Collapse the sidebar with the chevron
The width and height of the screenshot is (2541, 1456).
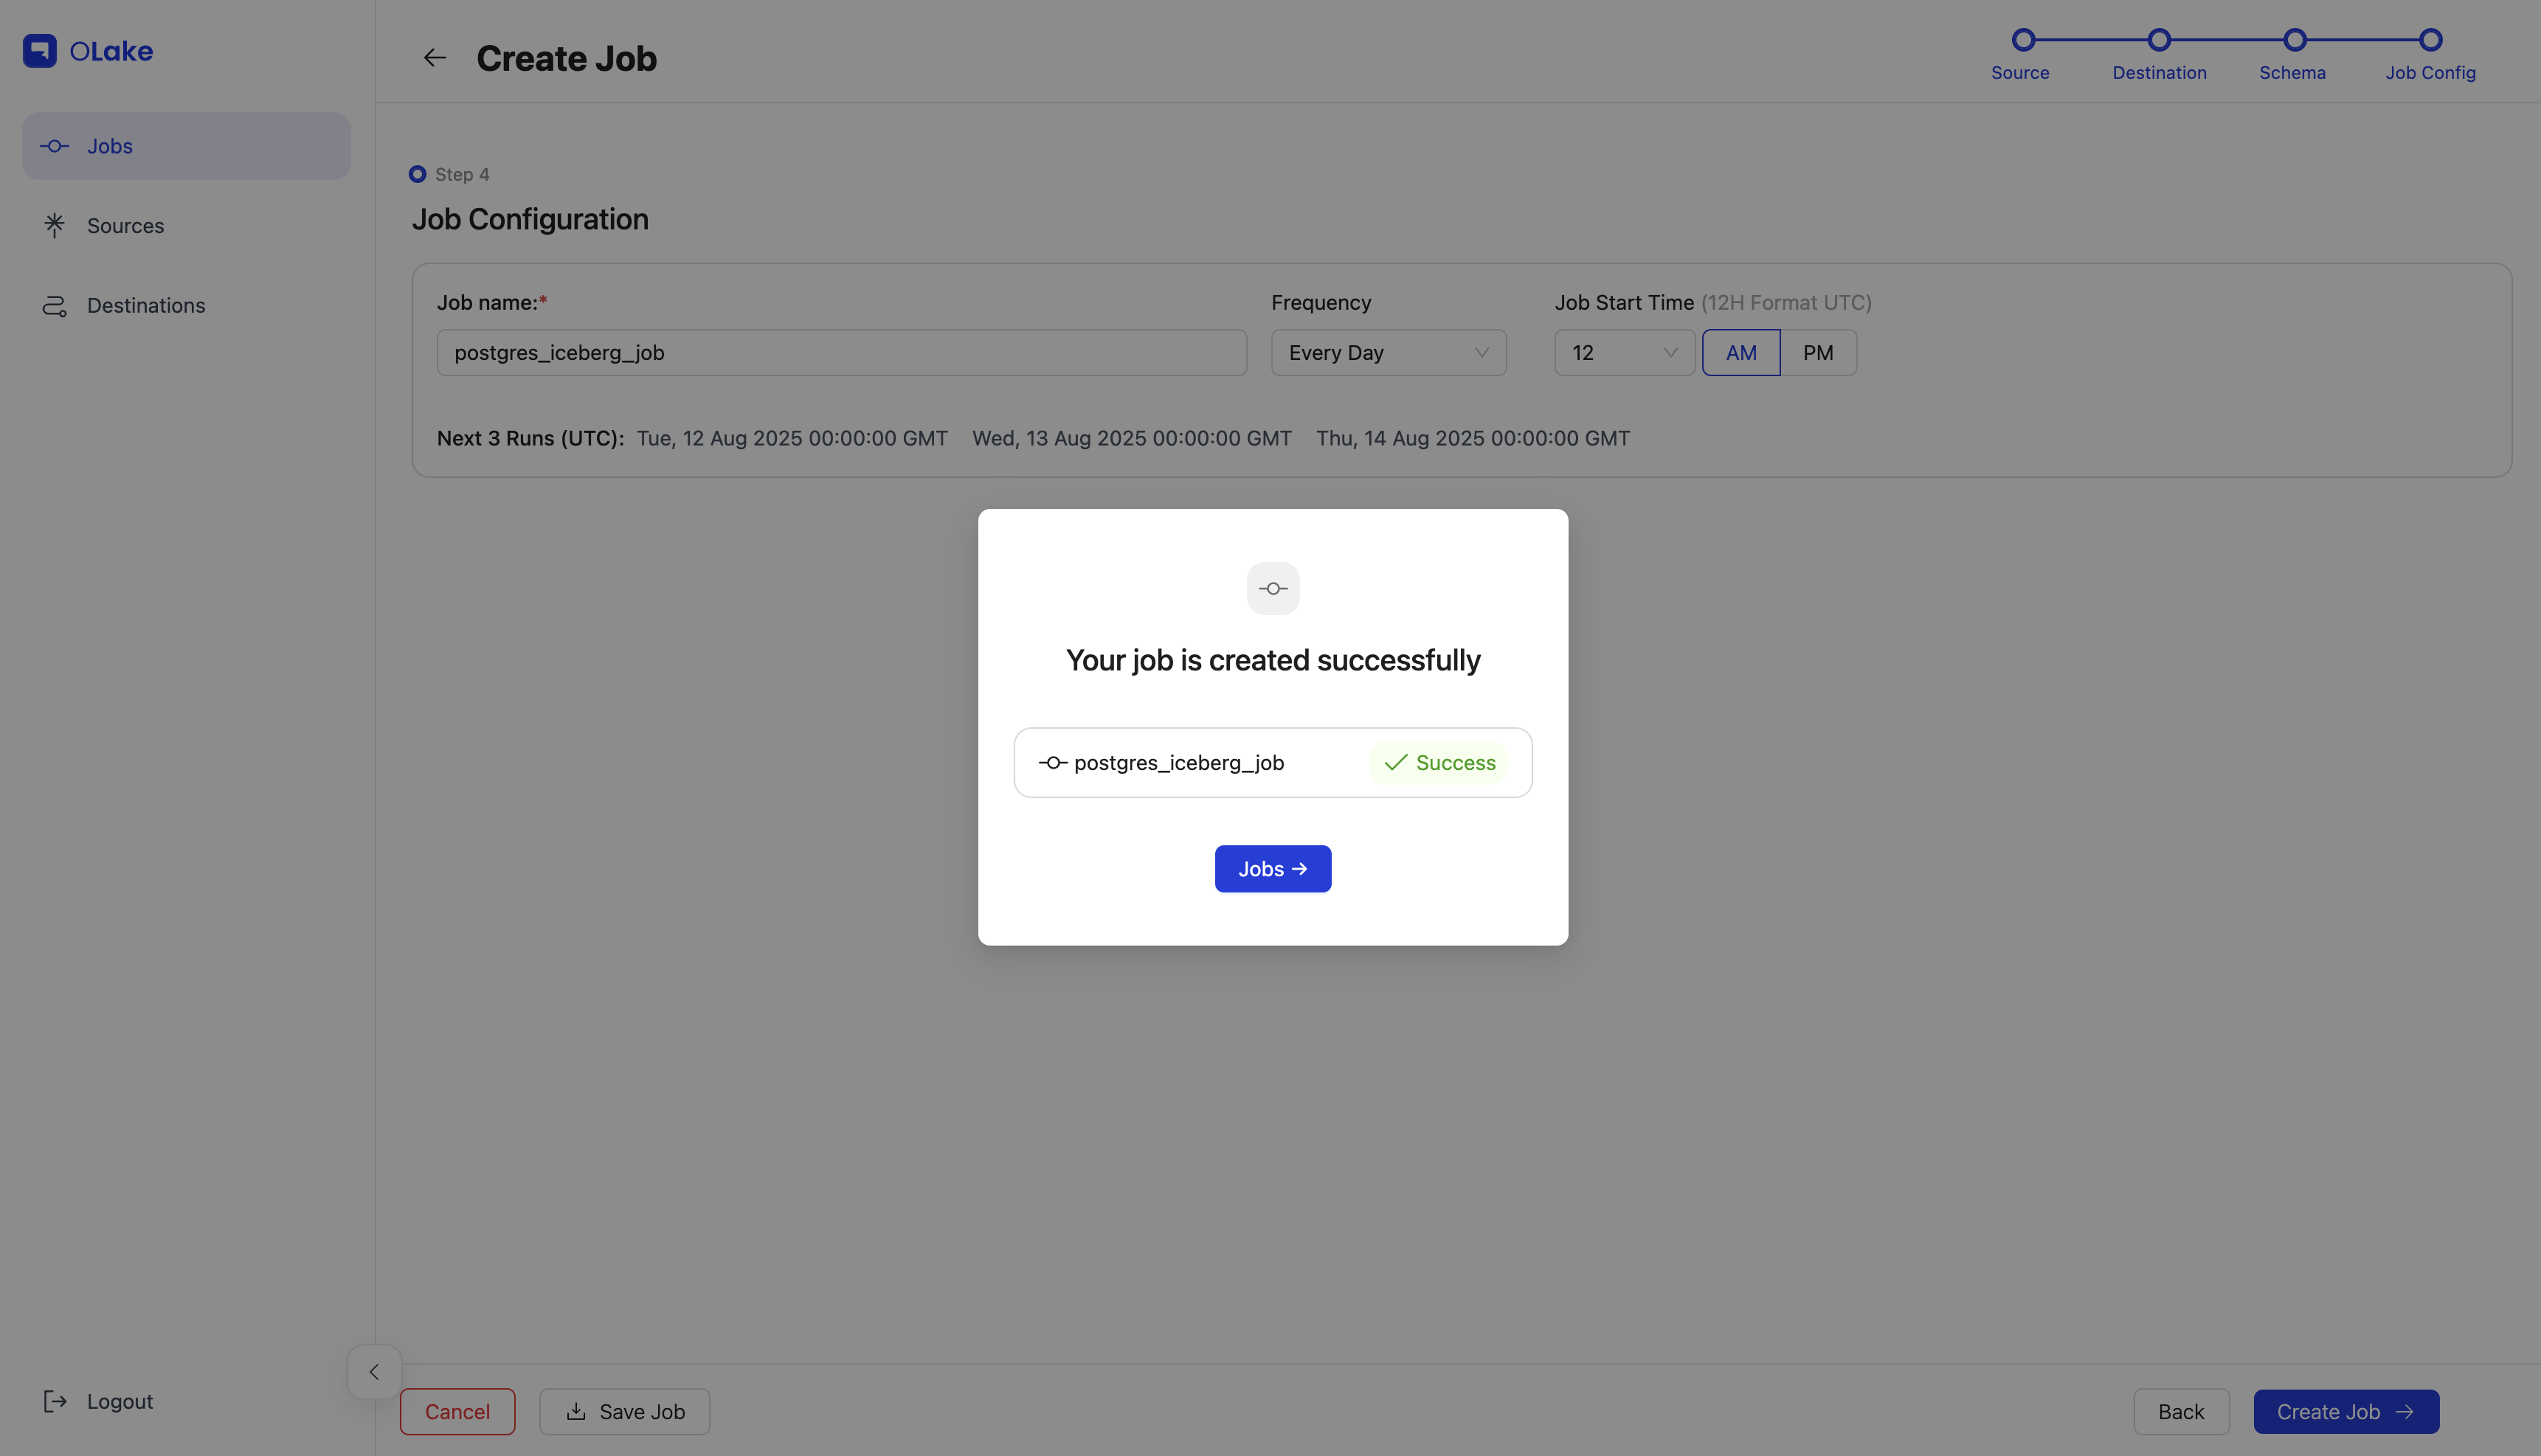374,1372
